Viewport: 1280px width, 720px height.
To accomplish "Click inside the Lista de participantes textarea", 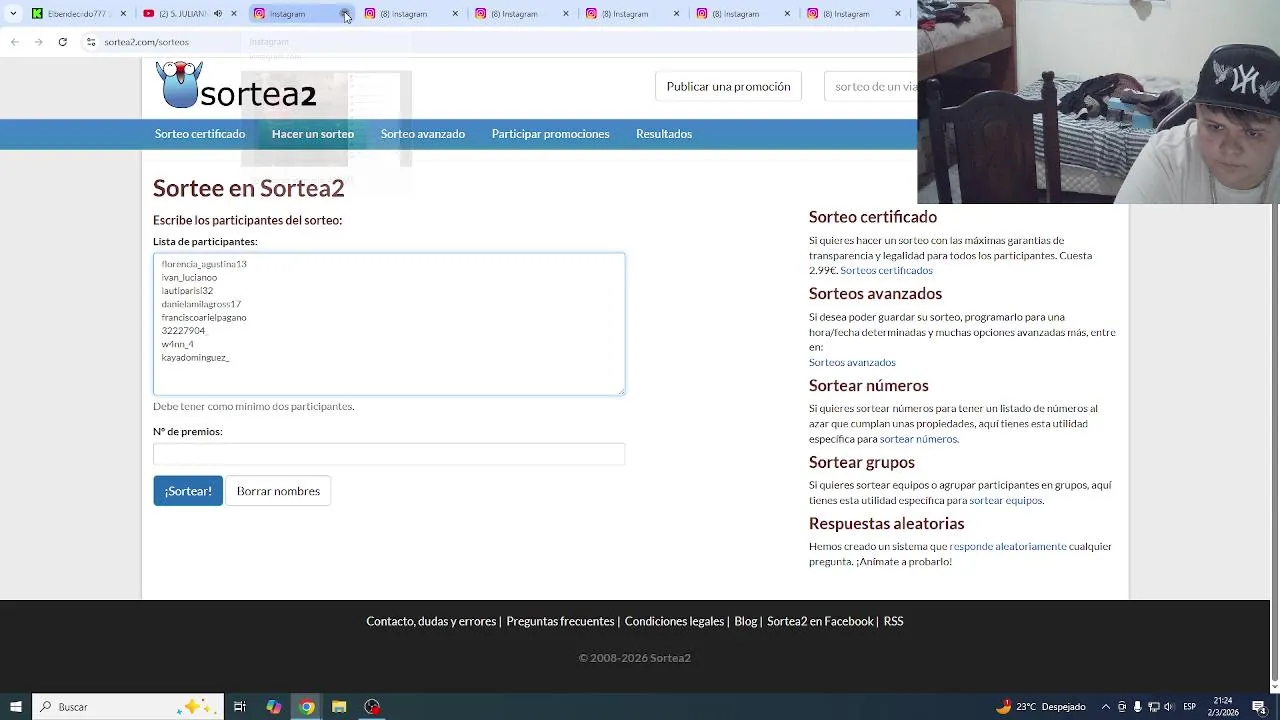I will (389, 324).
